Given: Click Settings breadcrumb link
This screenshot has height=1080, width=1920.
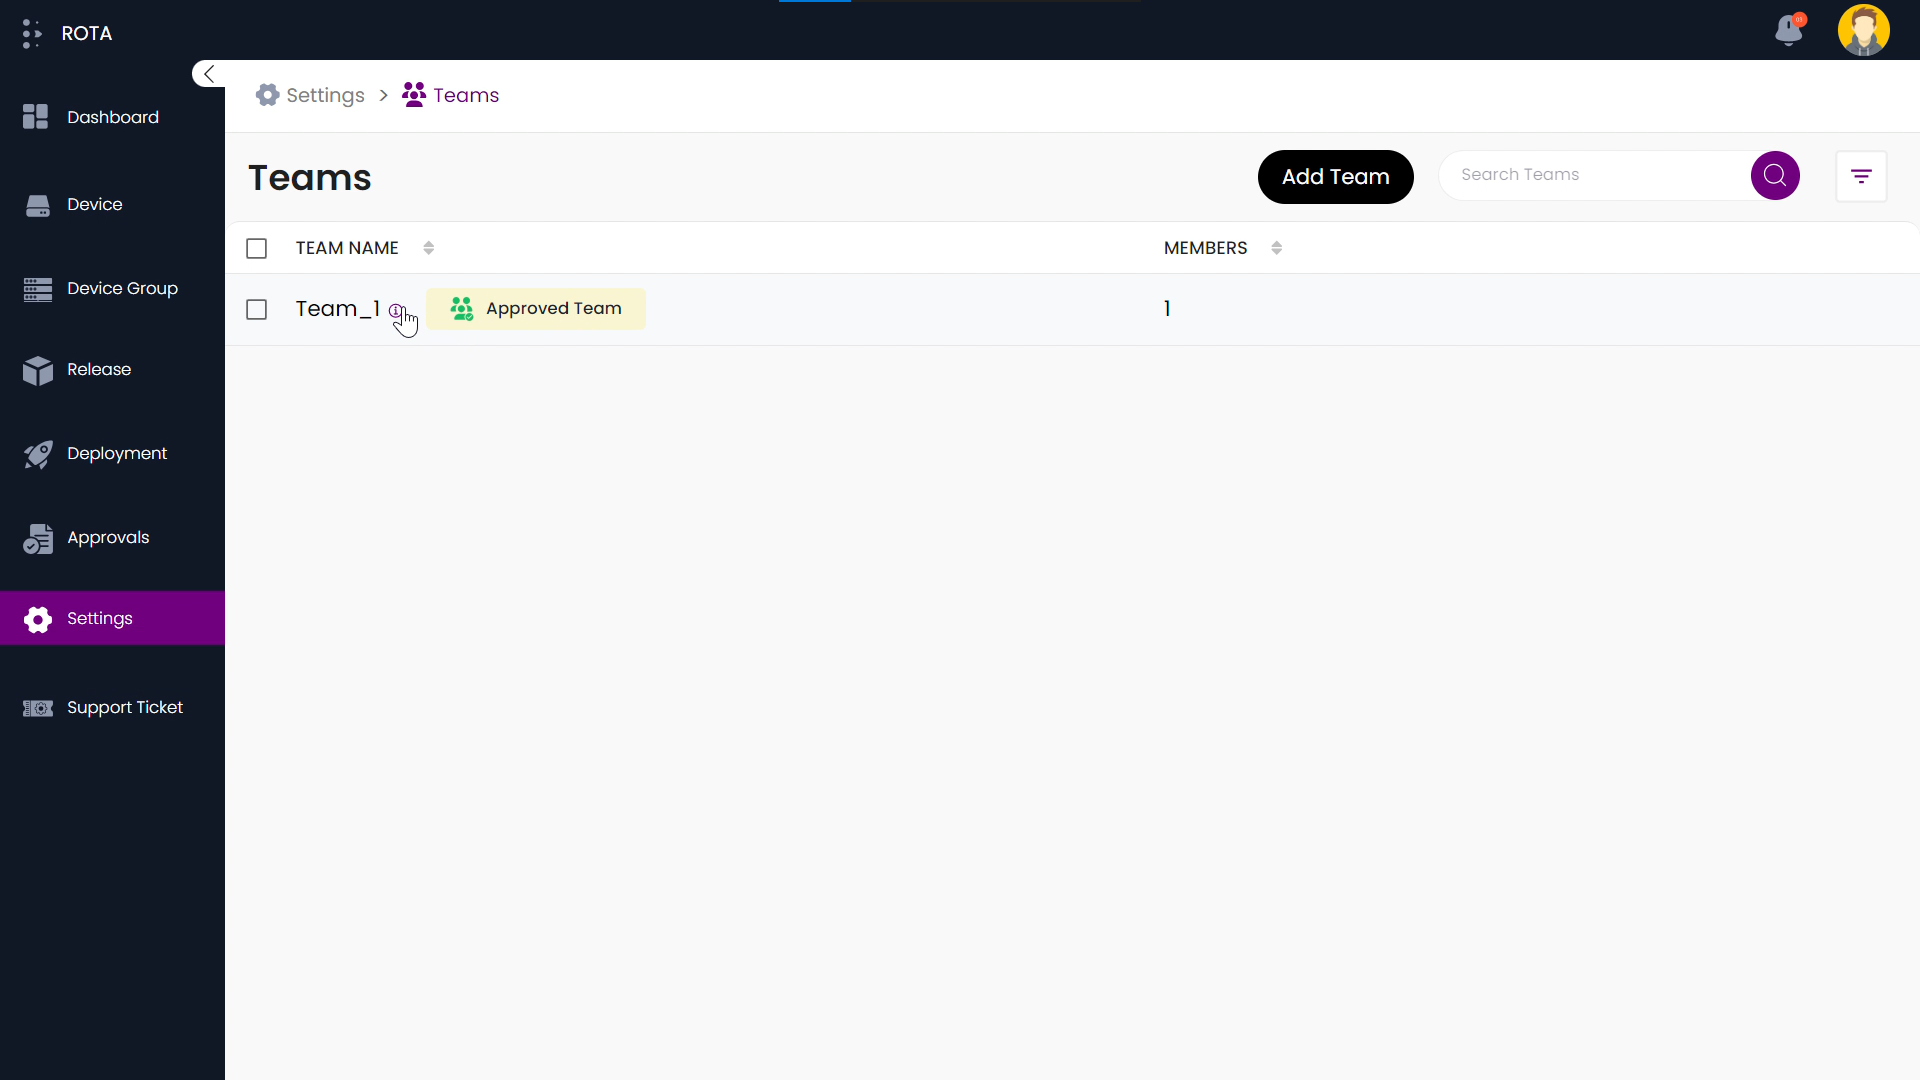Looking at the screenshot, I should point(327,95).
